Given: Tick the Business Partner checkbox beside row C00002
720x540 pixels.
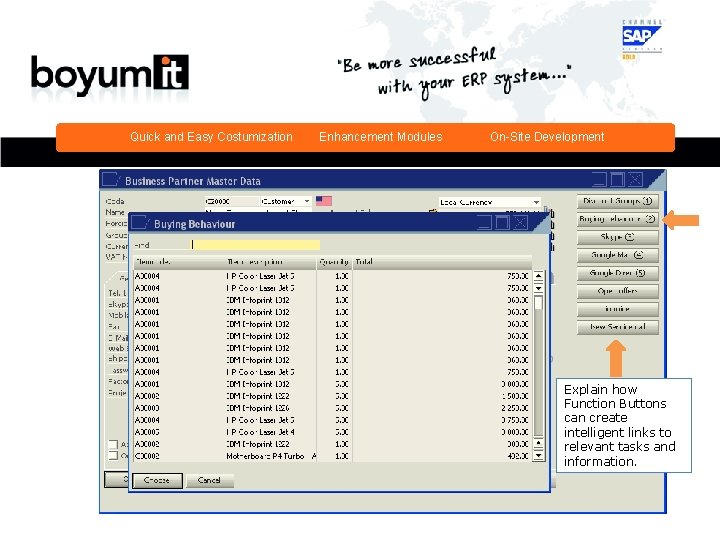Looking at the screenshot, I should click(x=112, y=456).
